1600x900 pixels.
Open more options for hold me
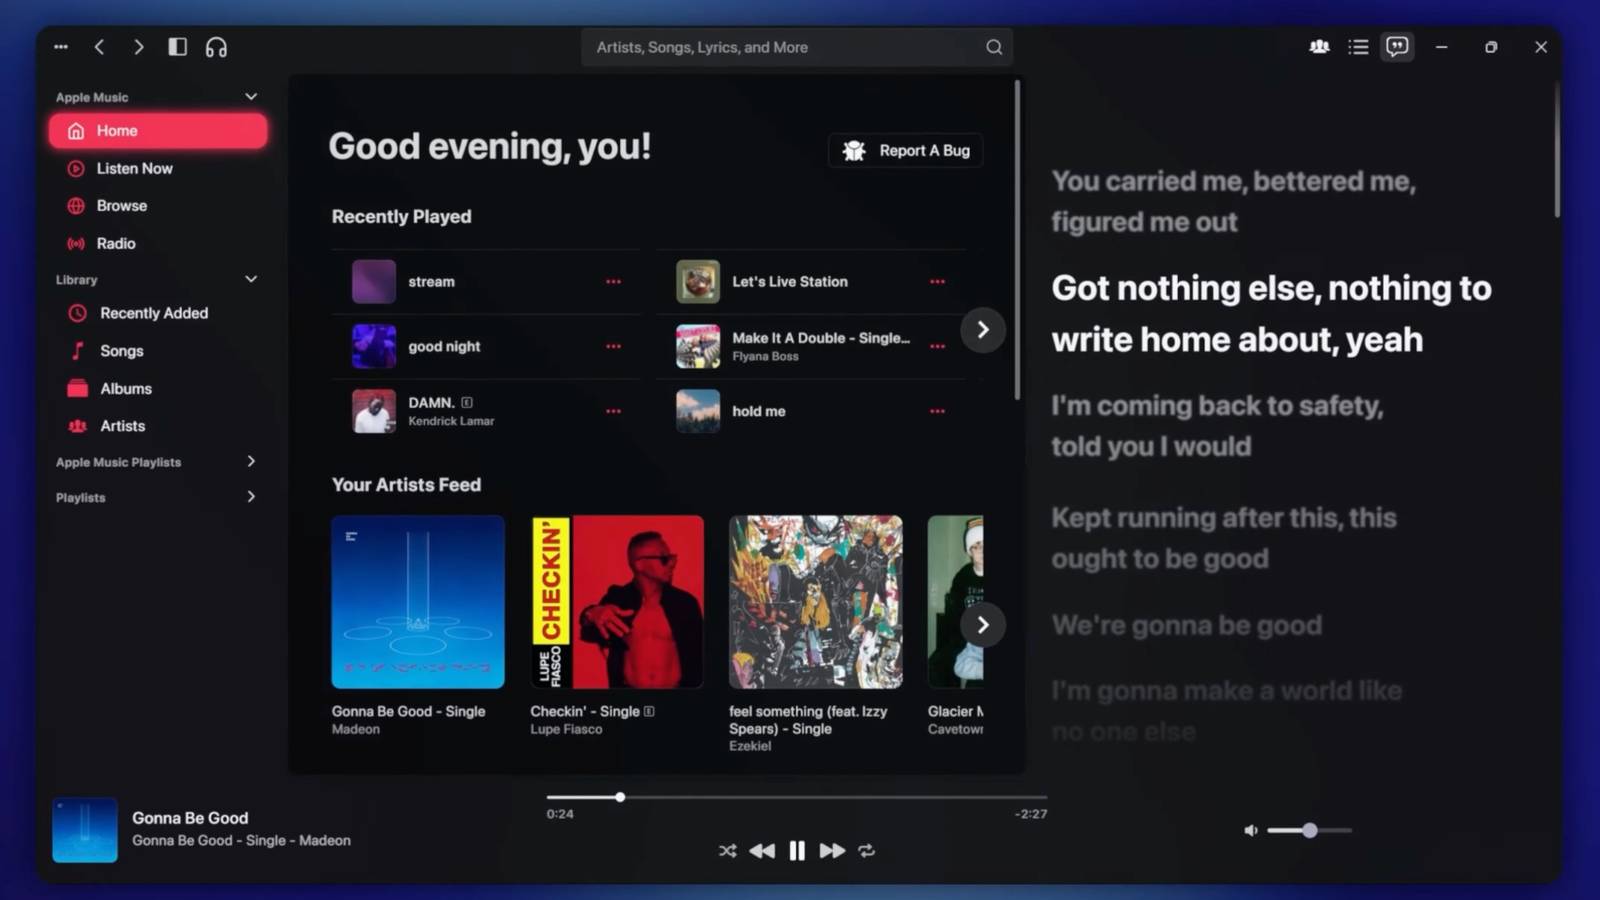point(937,411)
